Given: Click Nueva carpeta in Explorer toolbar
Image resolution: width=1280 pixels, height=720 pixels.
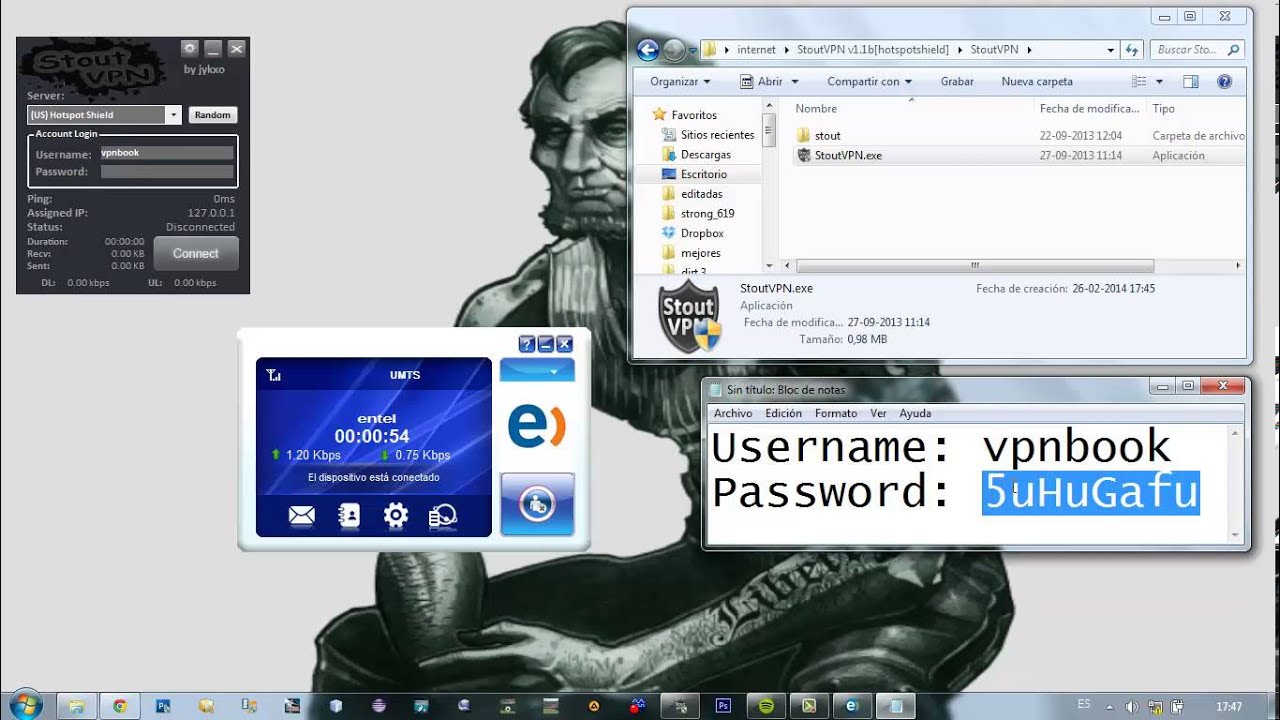Looking at the screenshot, I should click(1037, 81).
